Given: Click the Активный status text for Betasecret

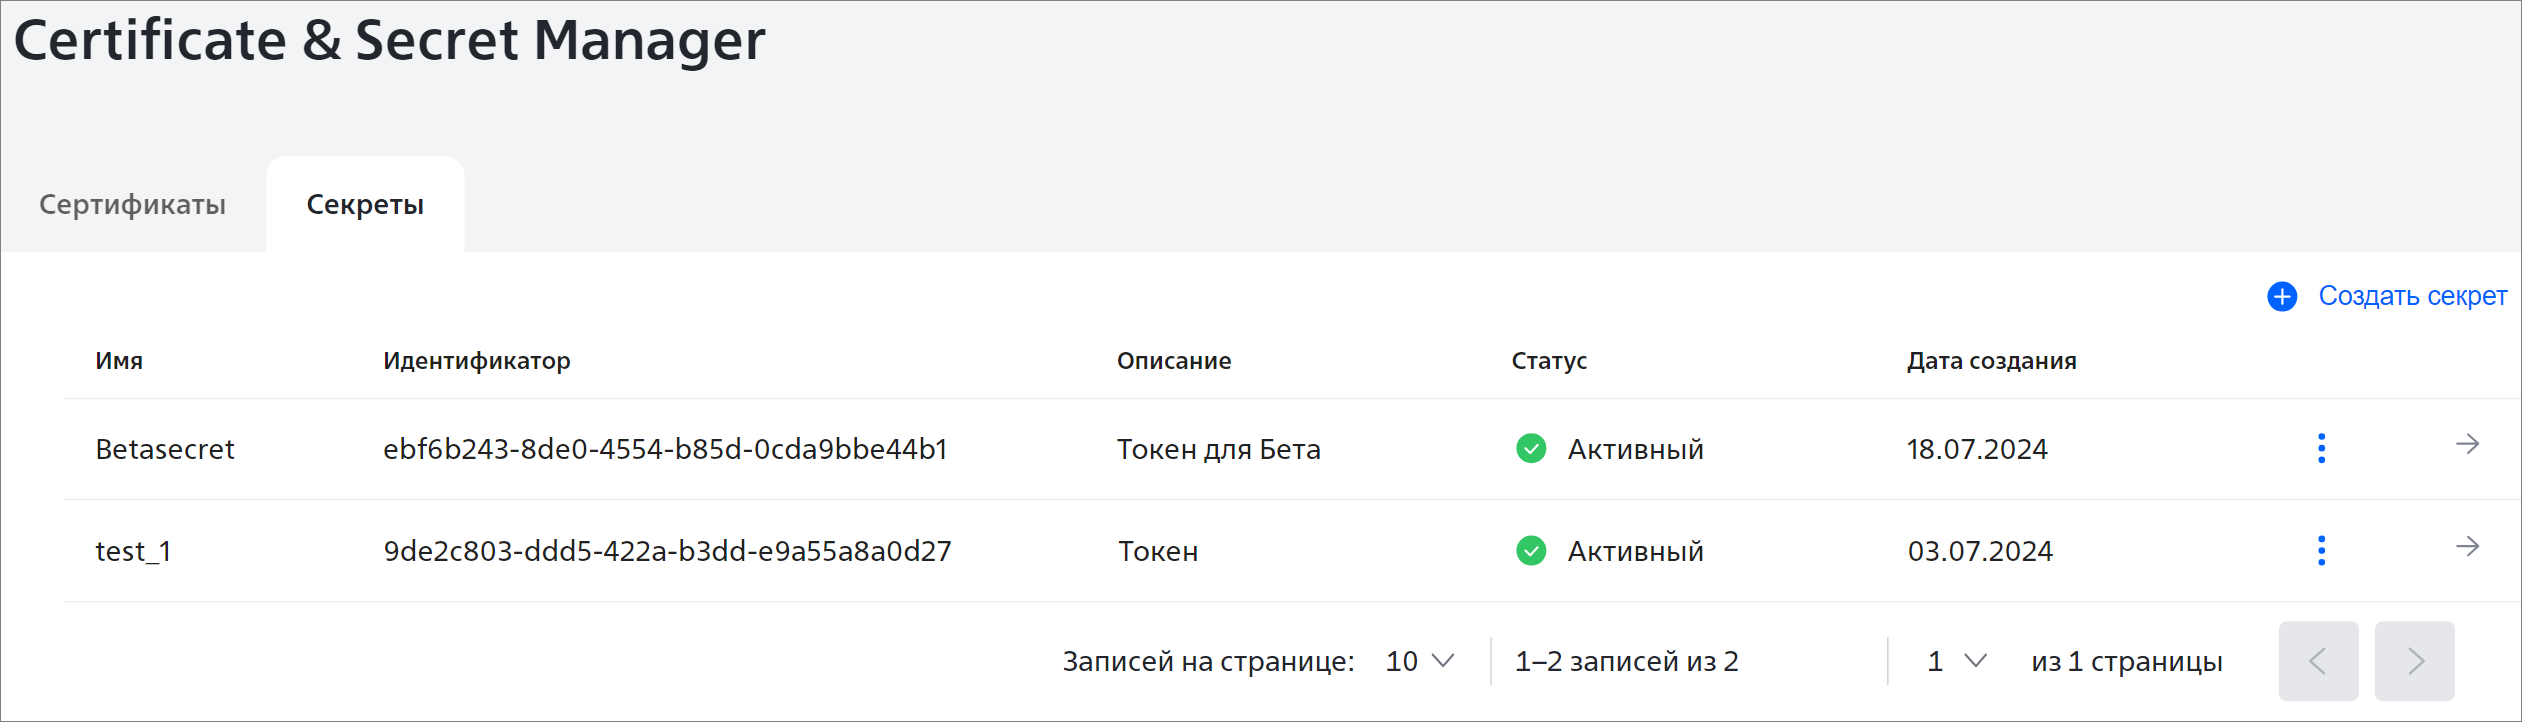Looking at the screenshot, I should [x=1635, y=449].
